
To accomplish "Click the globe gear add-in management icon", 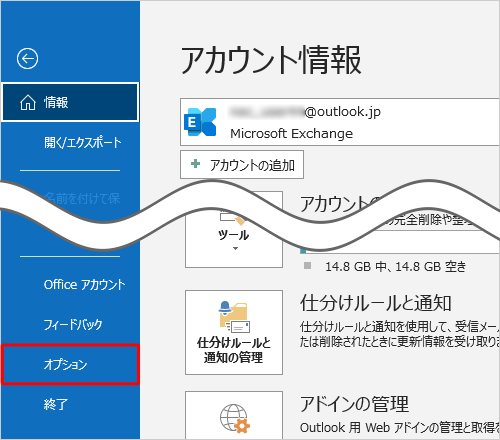I will (234, 419).
